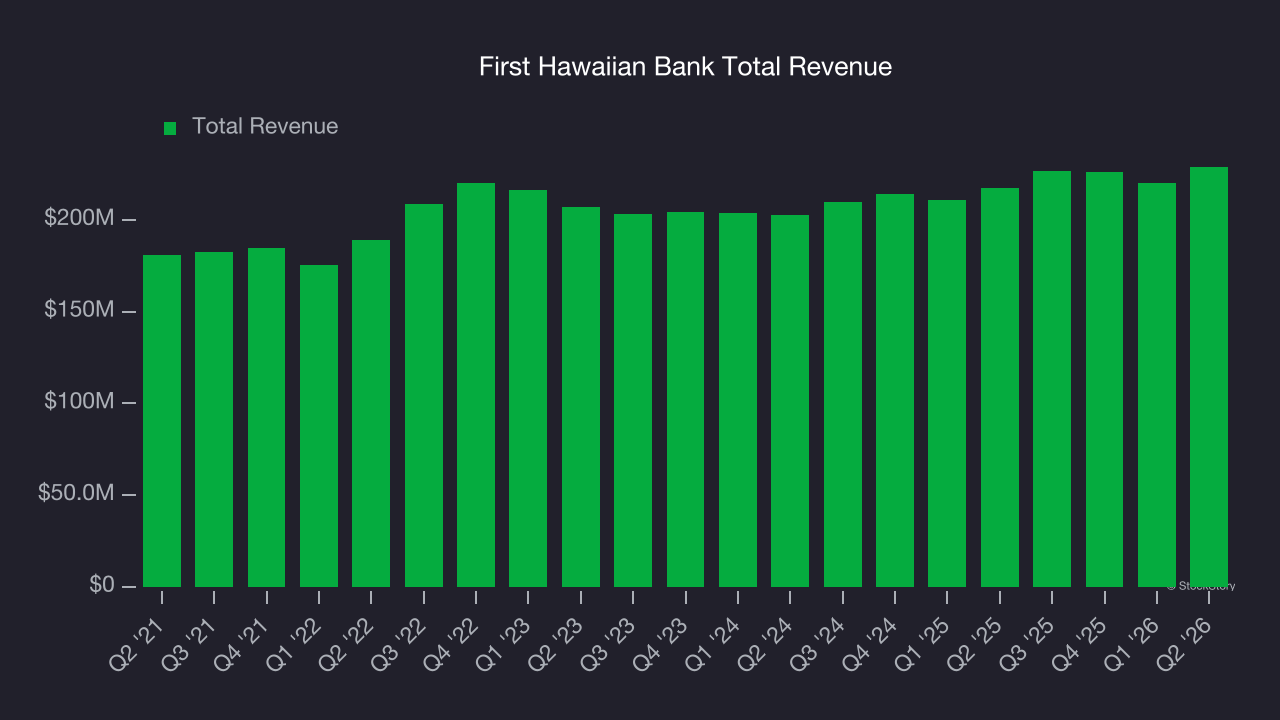This screenshot has width=1280, height=720.
Task: Select the Q4 '25 revenue bar
Action: (x=1105, y=379)
